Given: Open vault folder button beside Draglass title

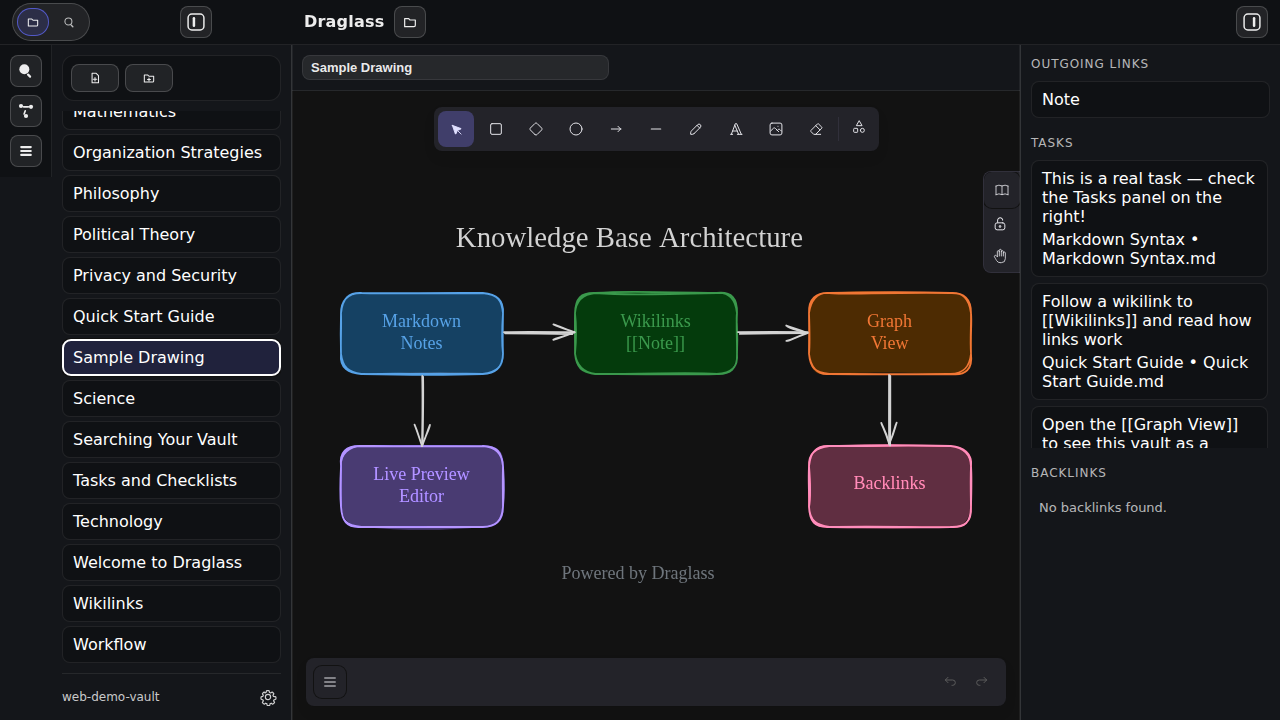Looking at the screenshot, I should 410,22.
